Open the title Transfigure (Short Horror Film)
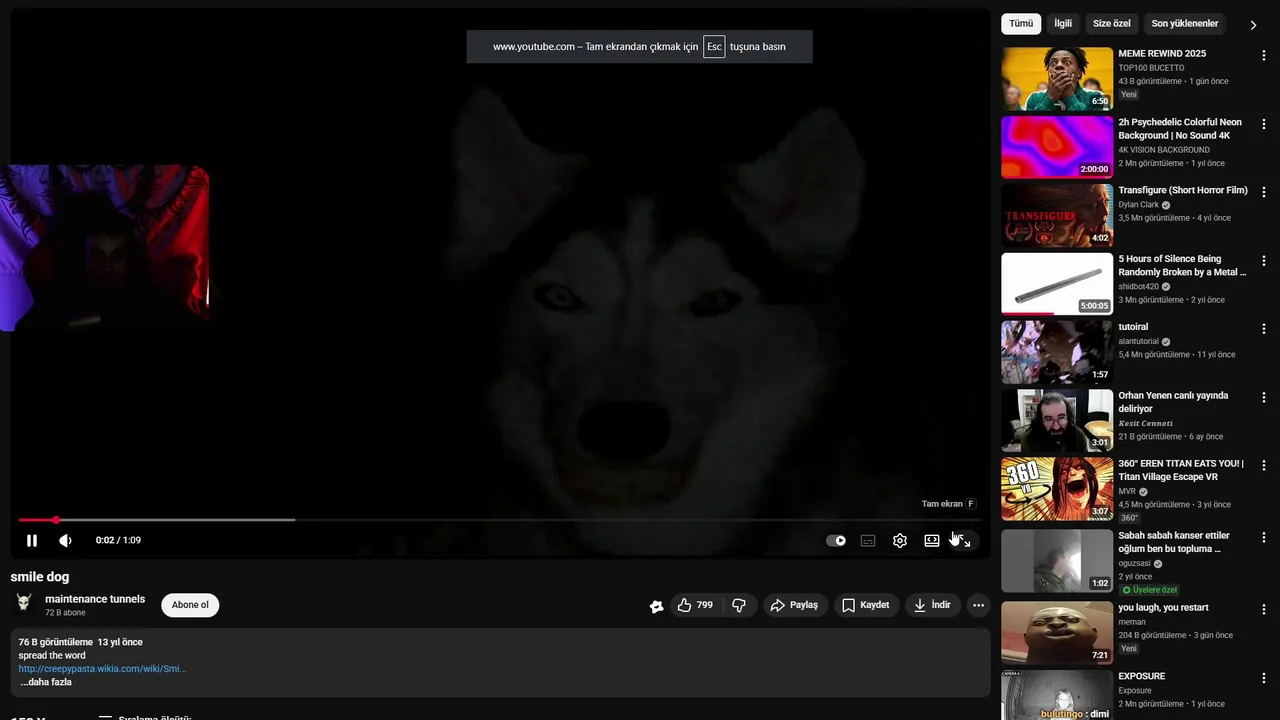 [x=1183, y=191]
